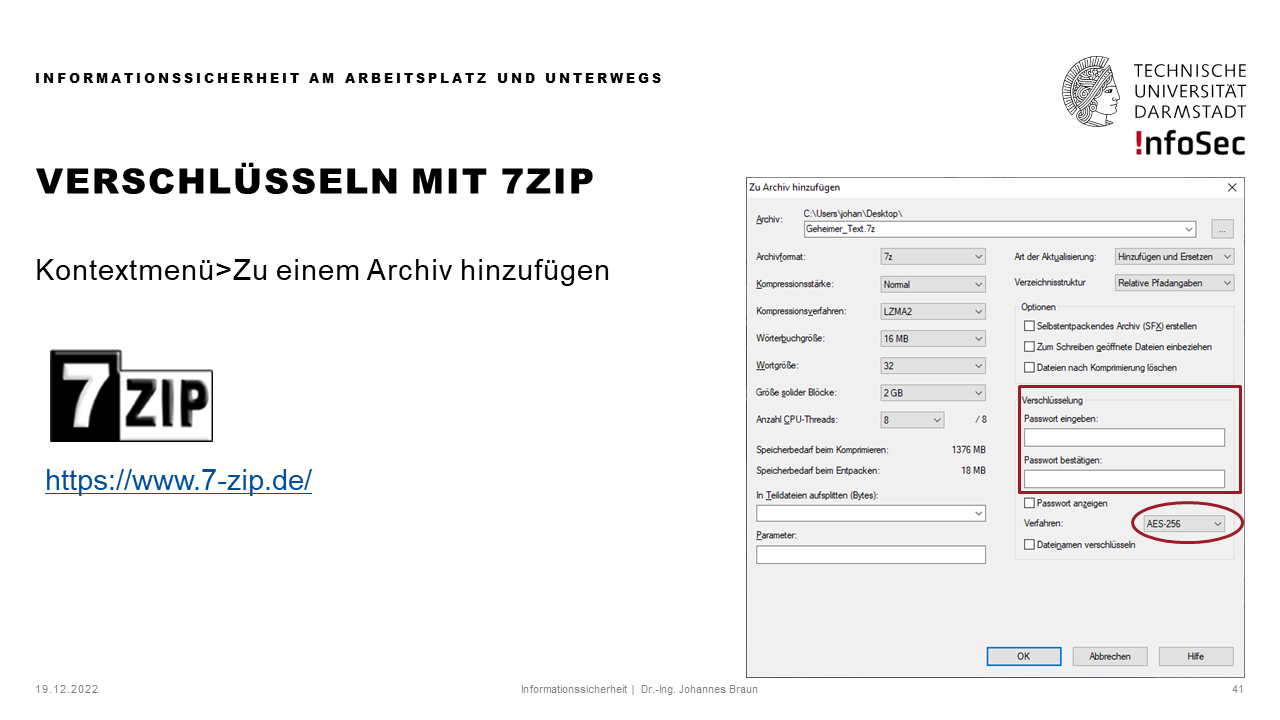Screen dimensions: 1280x720
Task: Click the 1376 MB memory value
Action: click(x=968, y=450)
